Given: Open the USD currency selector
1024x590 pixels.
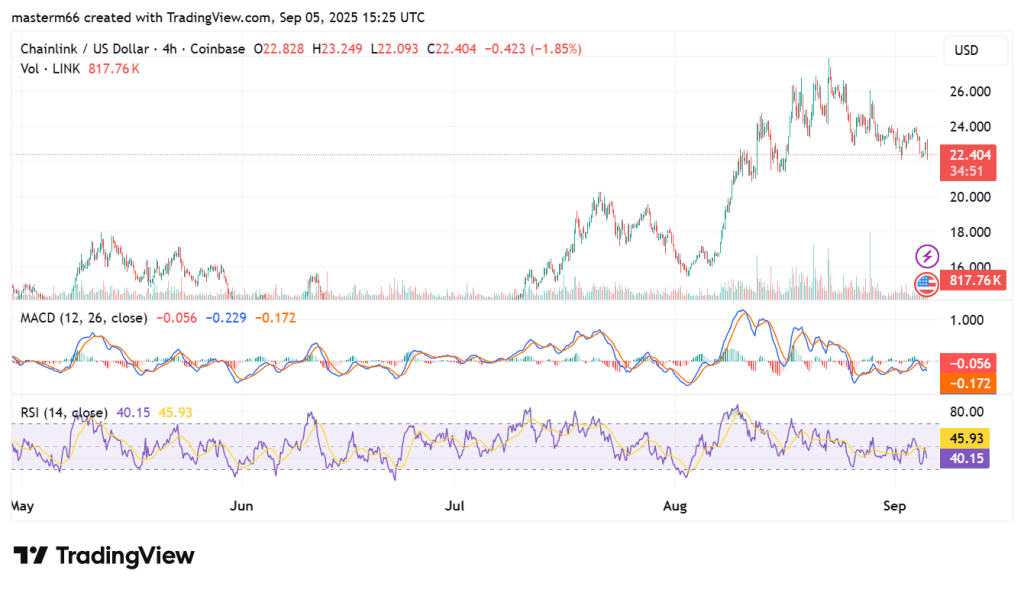Looking at the screenshot, I should tap(975, 50).
